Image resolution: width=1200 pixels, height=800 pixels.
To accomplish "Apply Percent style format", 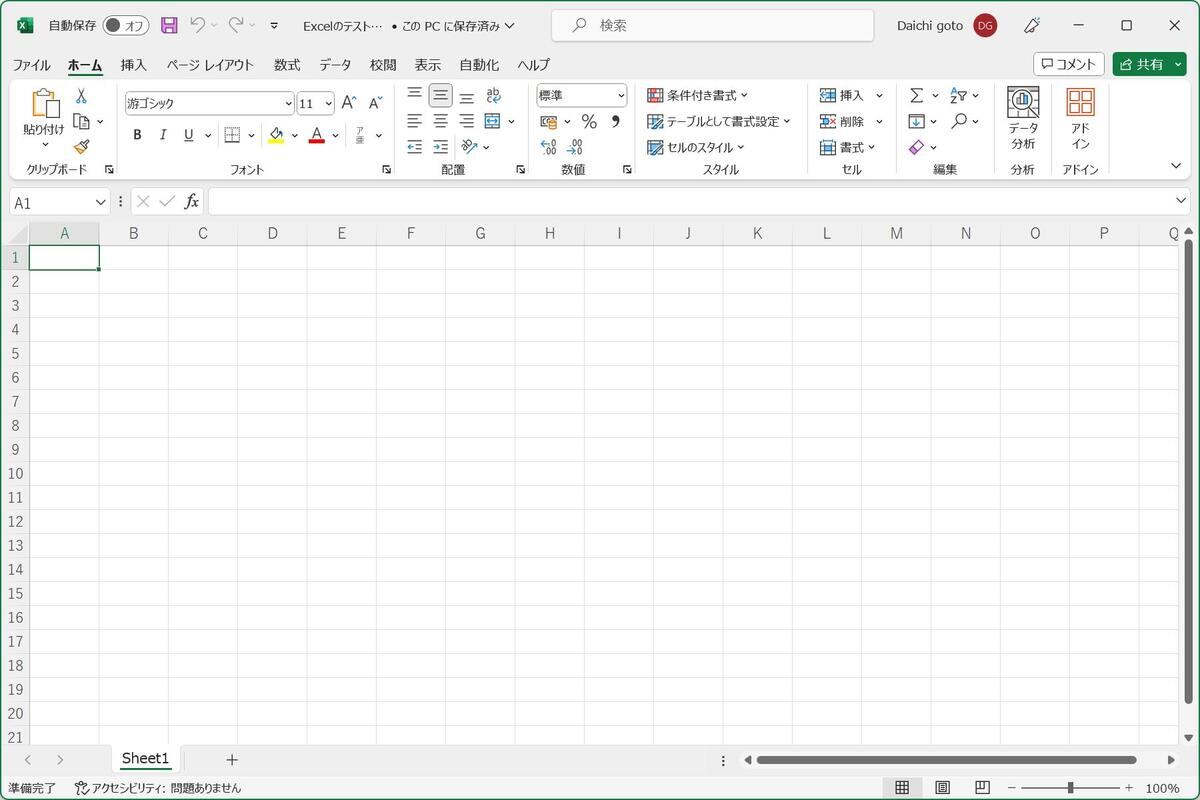I will pyautogui.click(x=589, y=121).
